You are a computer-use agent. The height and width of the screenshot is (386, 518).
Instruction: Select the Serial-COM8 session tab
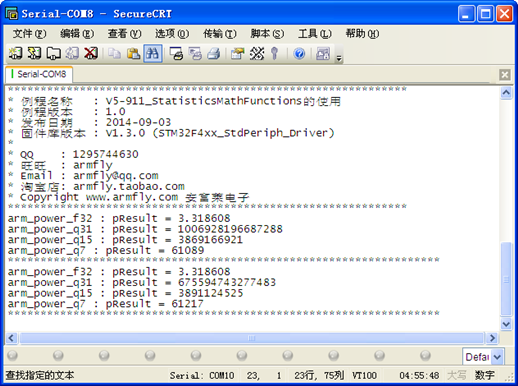tap(39, 74)
